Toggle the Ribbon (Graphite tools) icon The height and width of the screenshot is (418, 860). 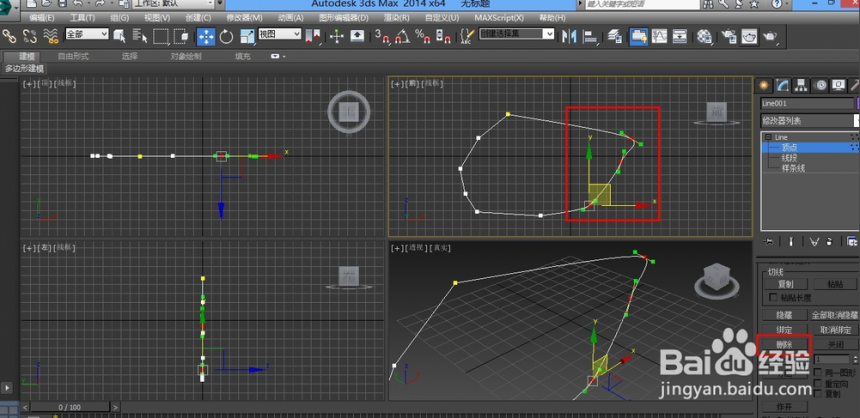(638, 36)
